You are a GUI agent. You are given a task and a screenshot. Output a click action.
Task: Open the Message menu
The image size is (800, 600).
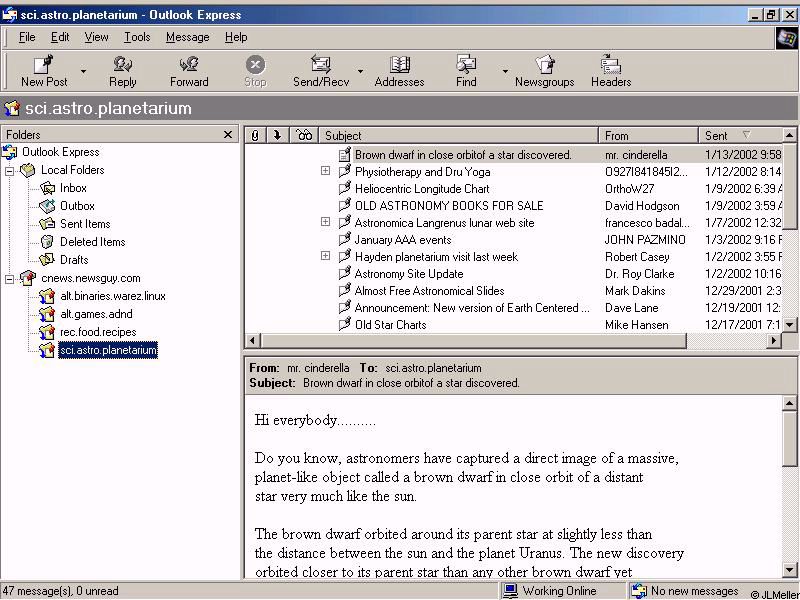pos(187,37)
